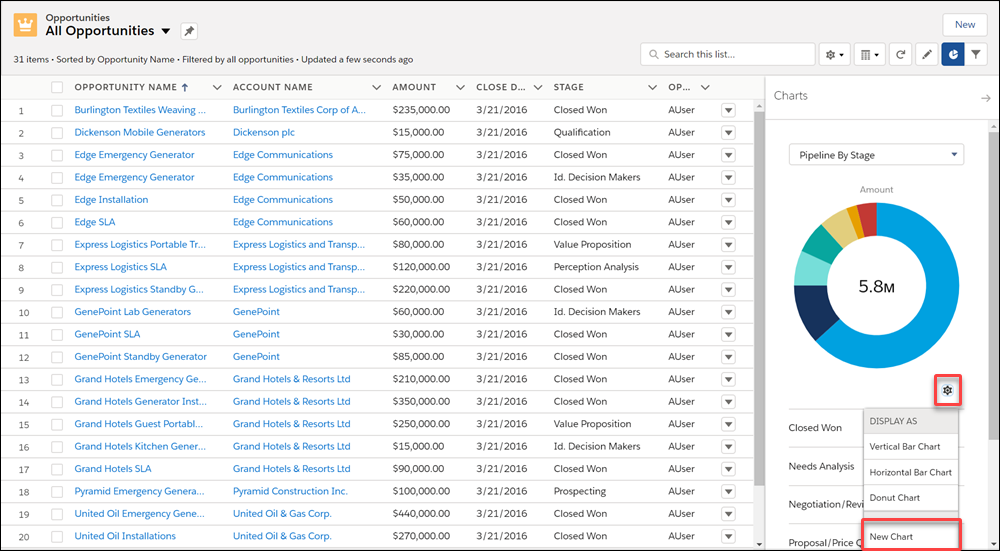1000x551 pixels.
Task: Open Account Name column menu chevron
Action: tap(376, 87)
